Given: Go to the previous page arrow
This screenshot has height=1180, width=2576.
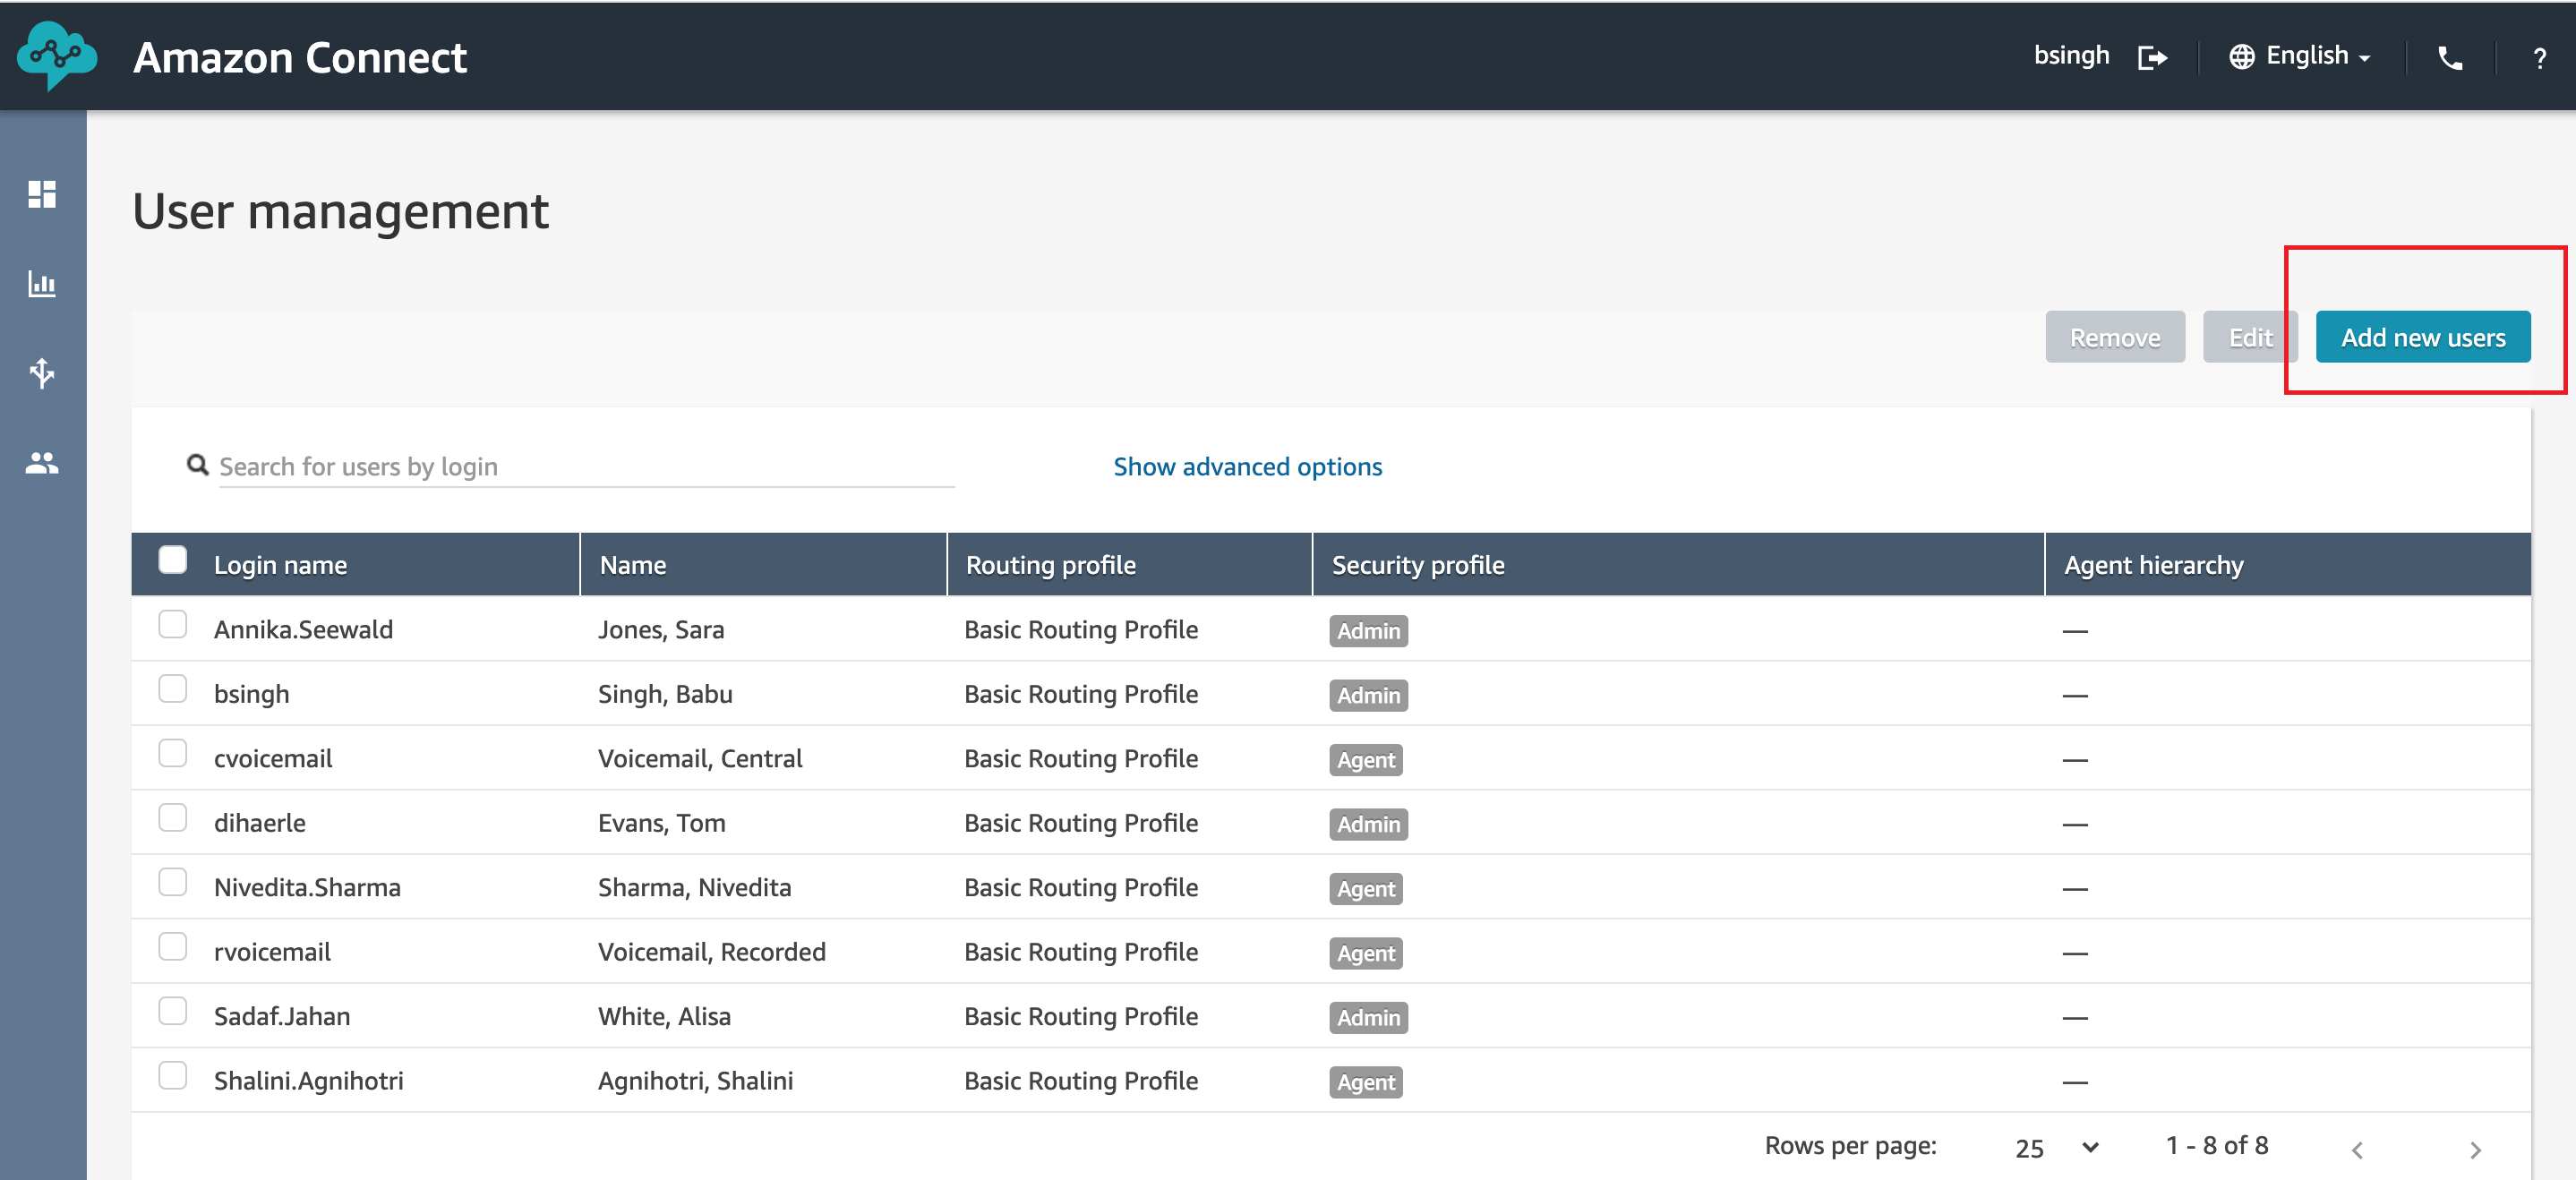Looking at the screenshot, I should (x=2357, y=1150).
